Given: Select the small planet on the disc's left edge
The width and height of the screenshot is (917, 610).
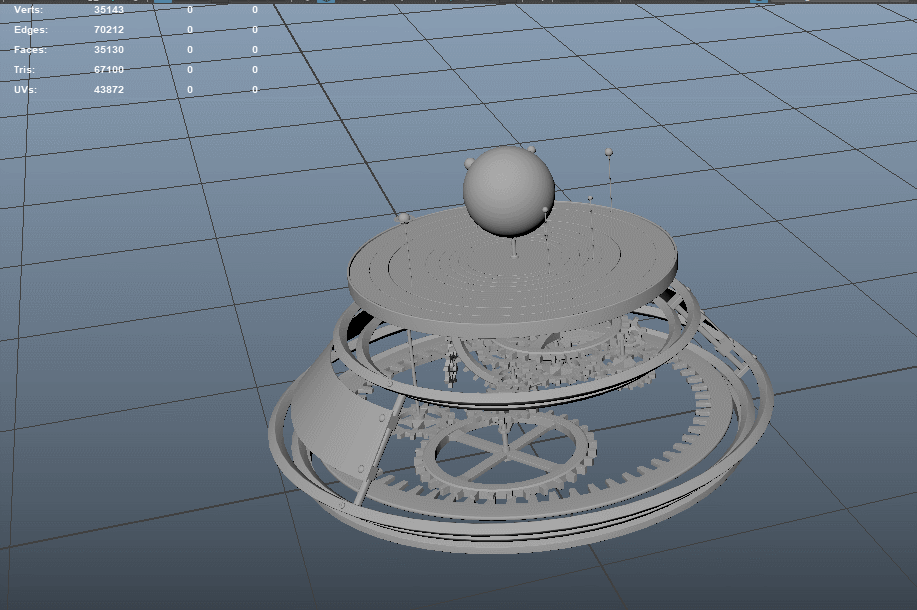Looking at the screenshot, I should pos(404,218).
